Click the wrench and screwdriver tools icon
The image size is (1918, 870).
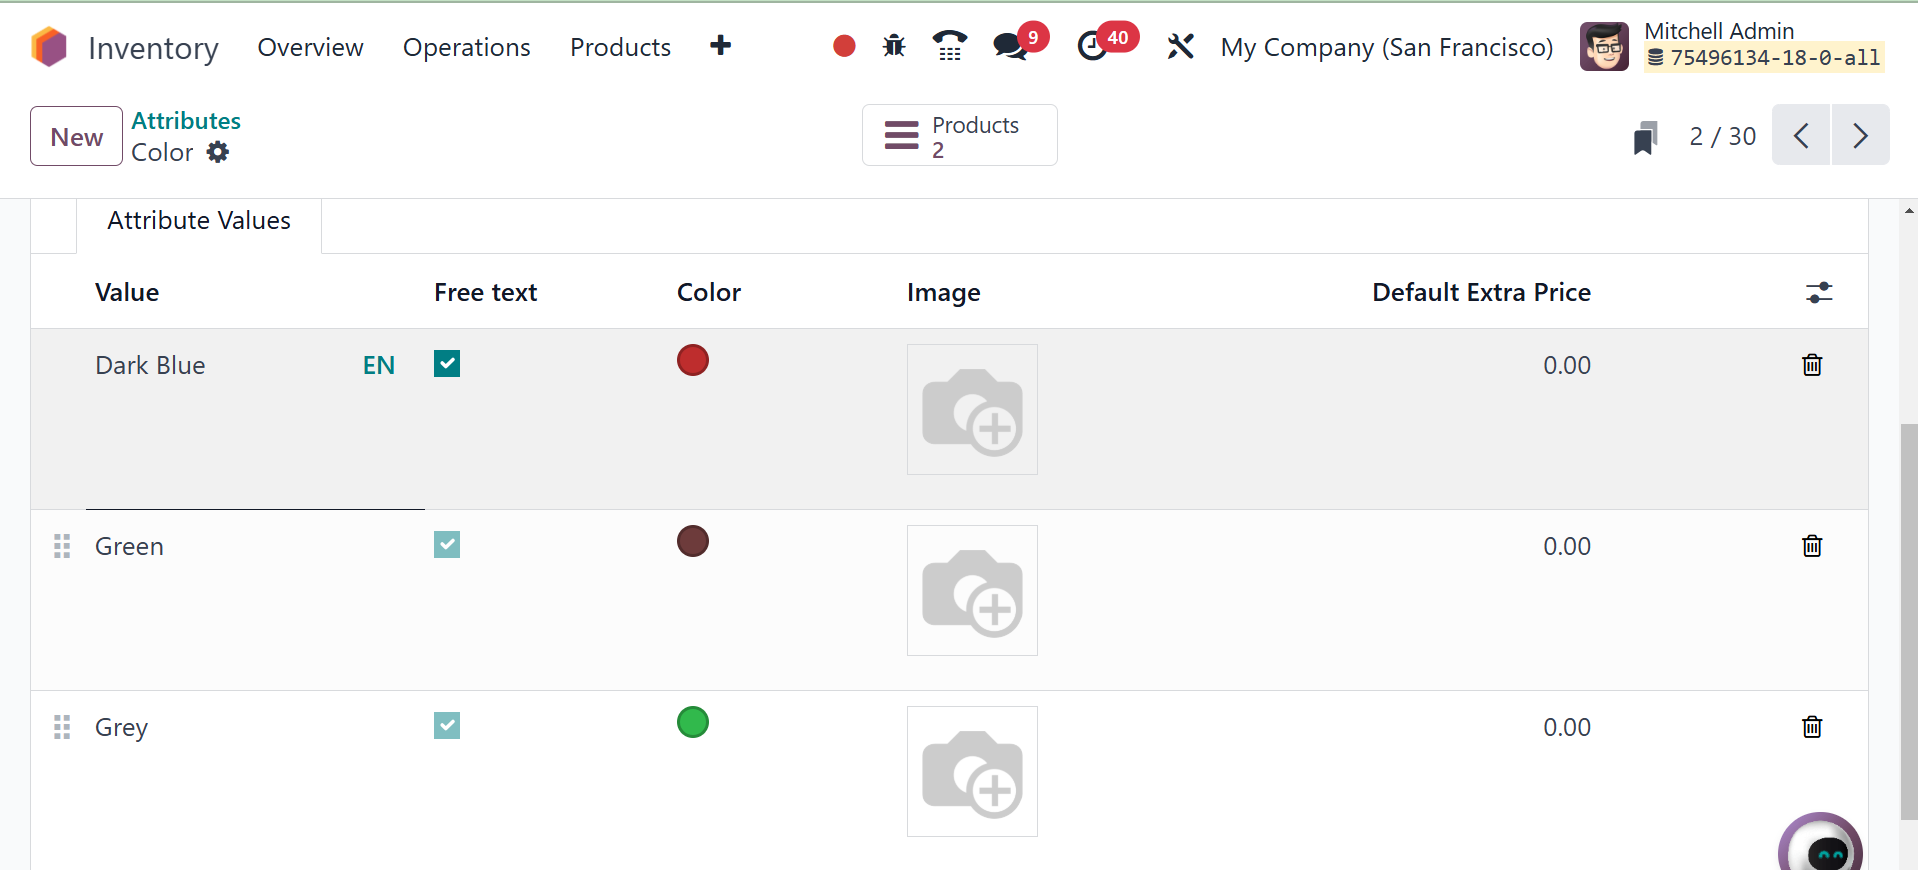(1180, 46)
